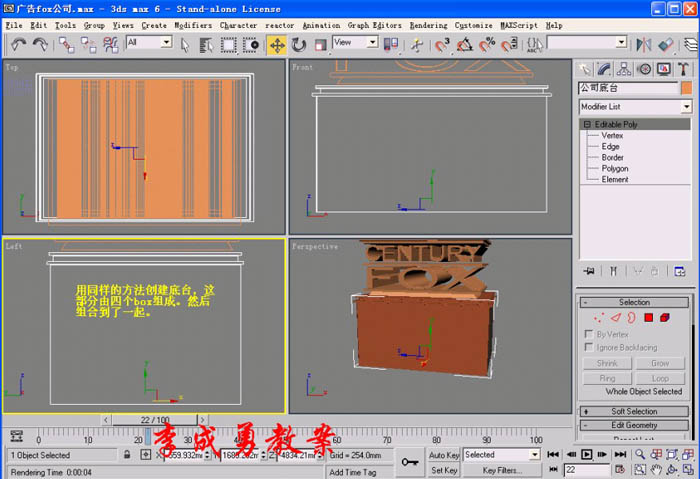The height and width of the screenshot is (479, 700).
Task: Click the Unlink Selection icon
Action: point(88,45)
